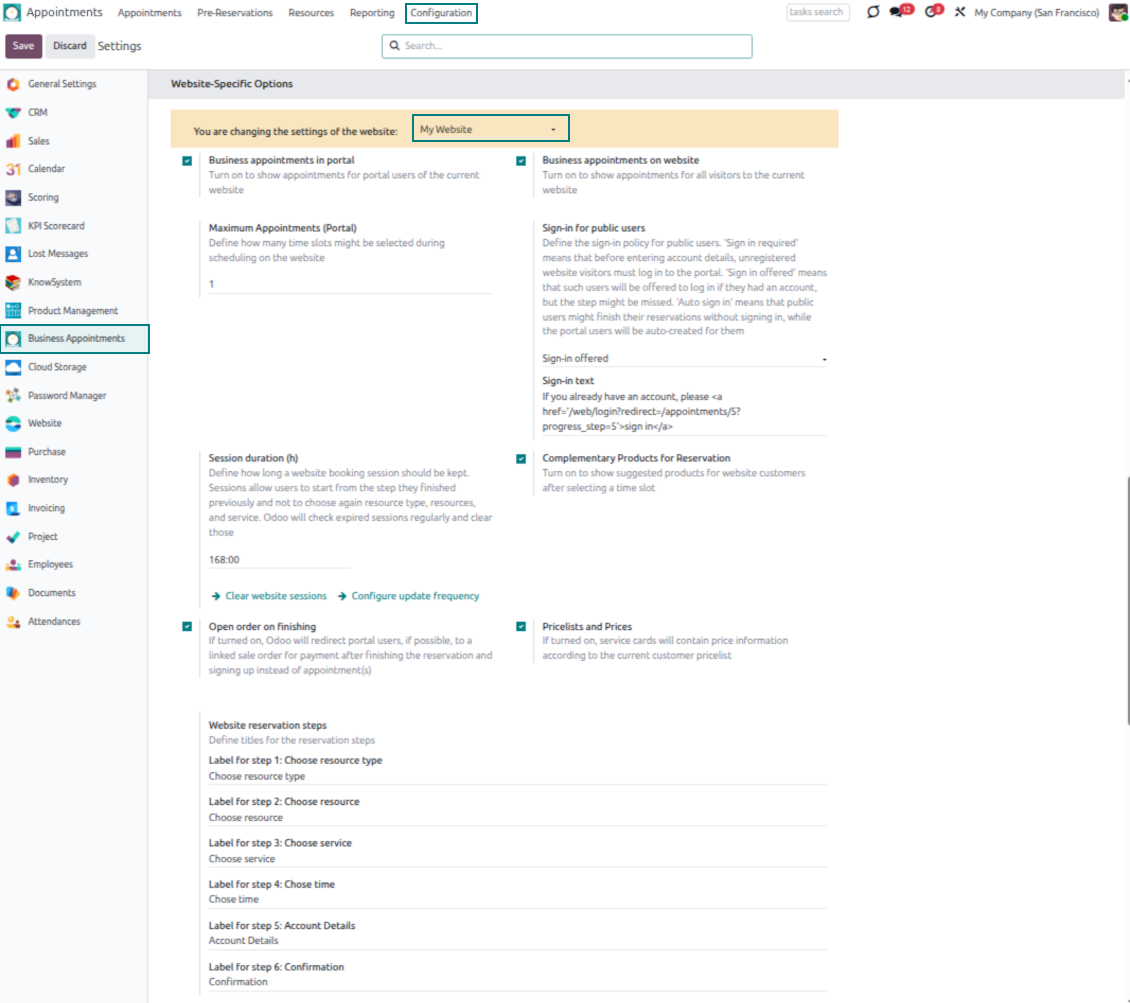This screenshot has height=1003, width=1130.
Task: Expand the My Website selector dropdown
Action: tap(490, 129)
